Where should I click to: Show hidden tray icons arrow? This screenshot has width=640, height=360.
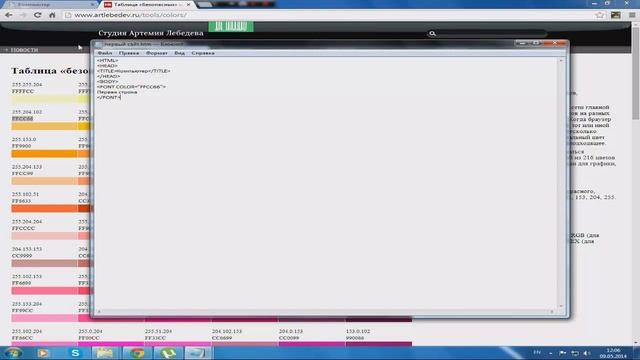click(x=550, y=353)
